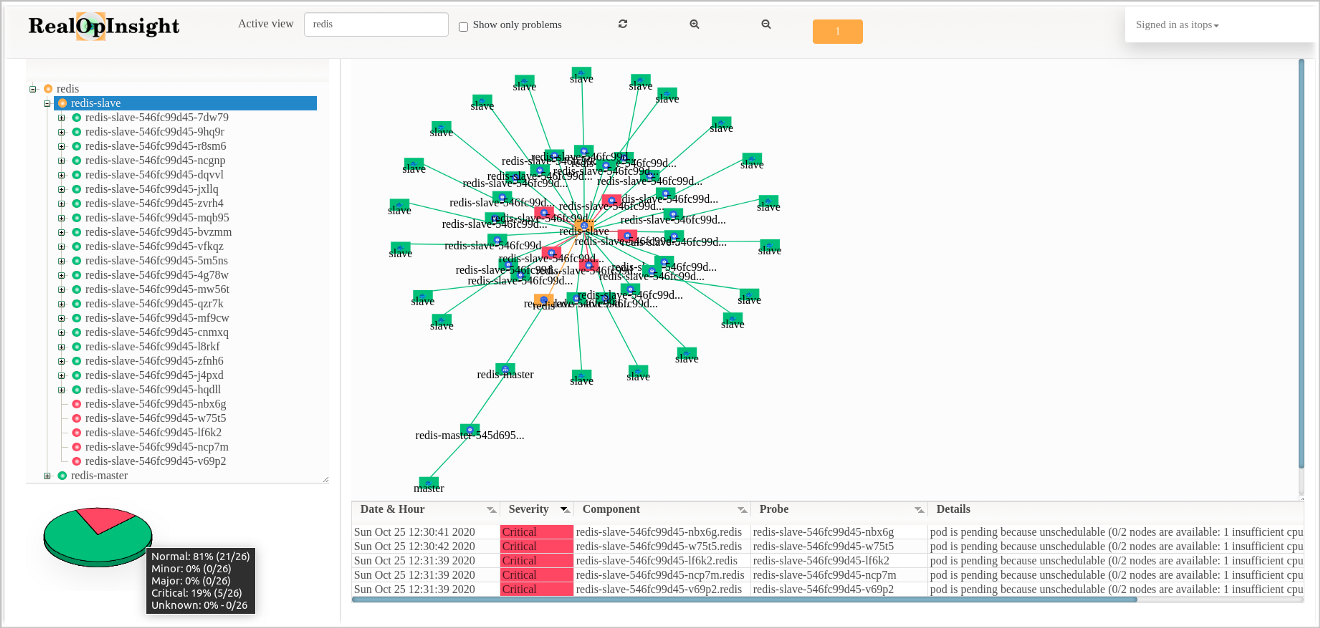Expand redis-slave-546fc99d45-vfkqz tree node
Image resolution: width=1320 pixels, height=628 pixels.
click(61, 246)
